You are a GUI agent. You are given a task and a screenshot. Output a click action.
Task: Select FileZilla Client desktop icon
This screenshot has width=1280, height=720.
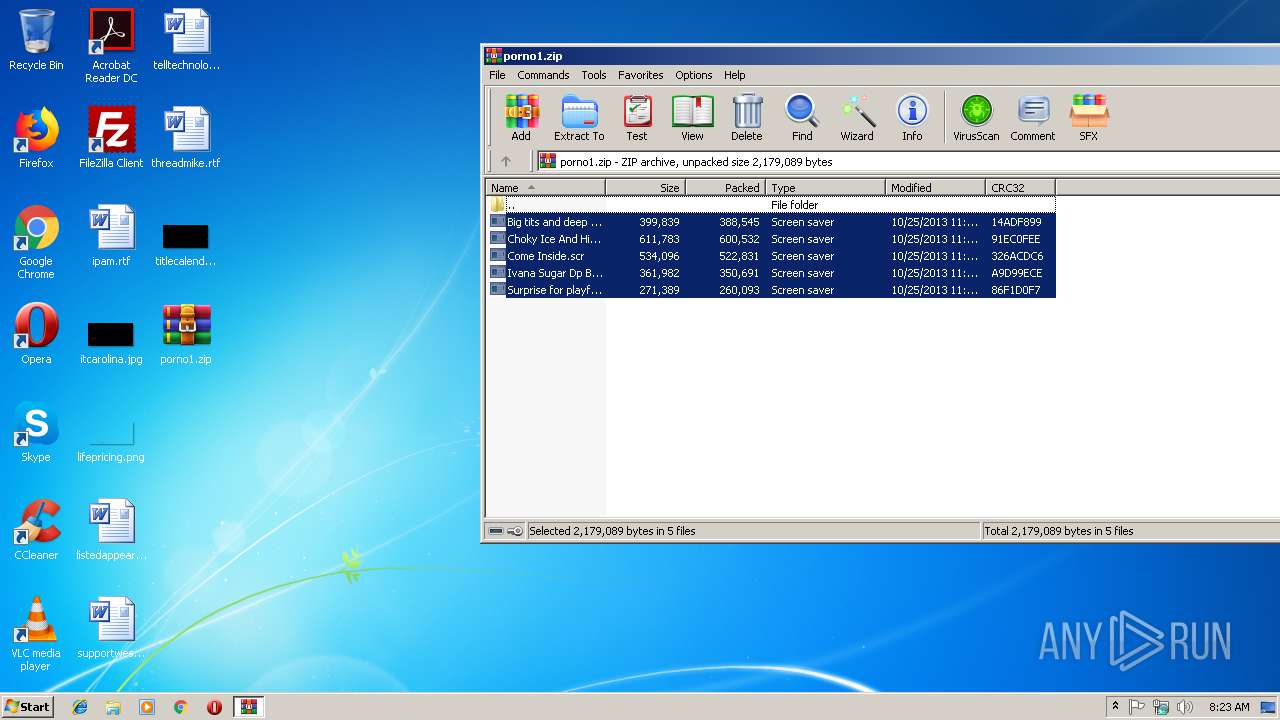point(111,138)
